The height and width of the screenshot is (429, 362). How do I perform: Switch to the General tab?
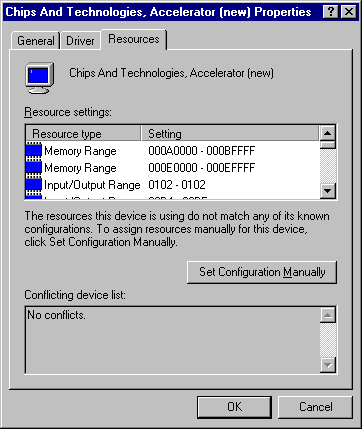[36, 41]
